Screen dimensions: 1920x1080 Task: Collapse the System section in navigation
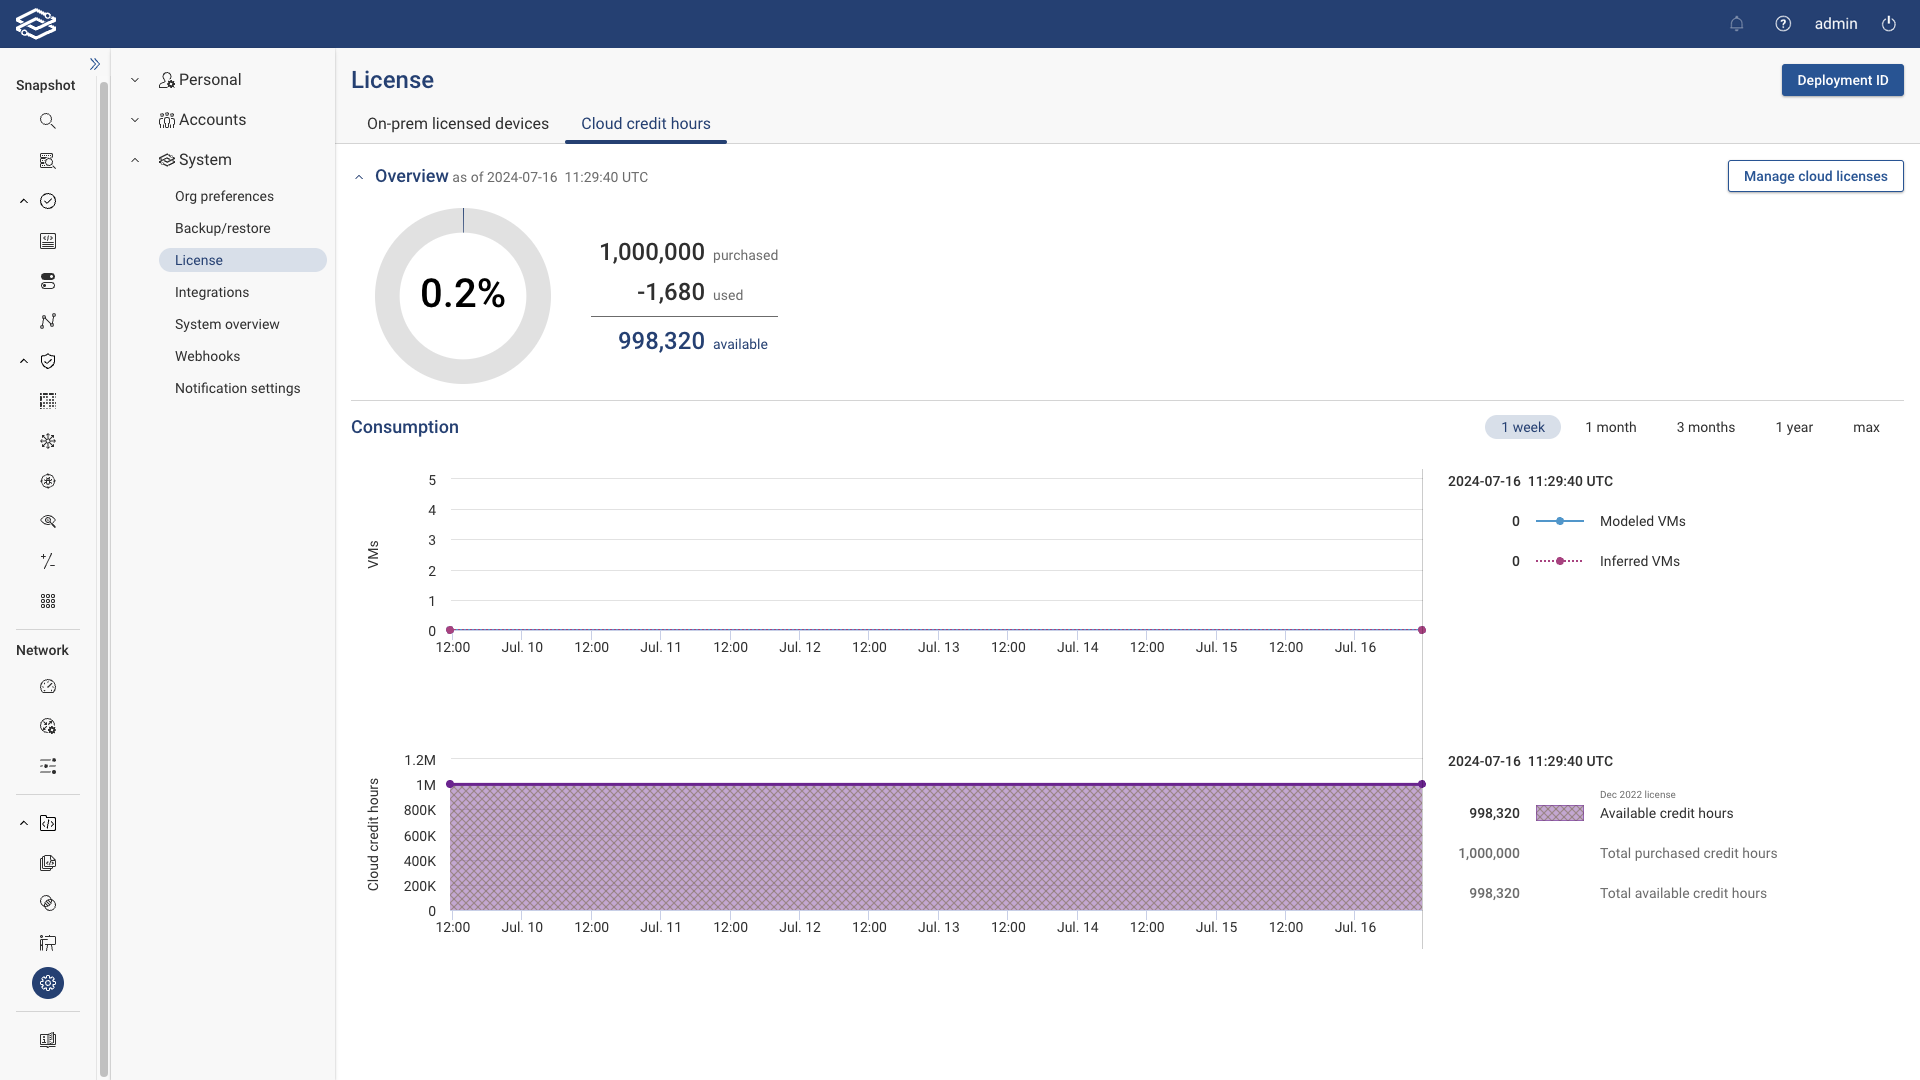[x=135, y=159]
